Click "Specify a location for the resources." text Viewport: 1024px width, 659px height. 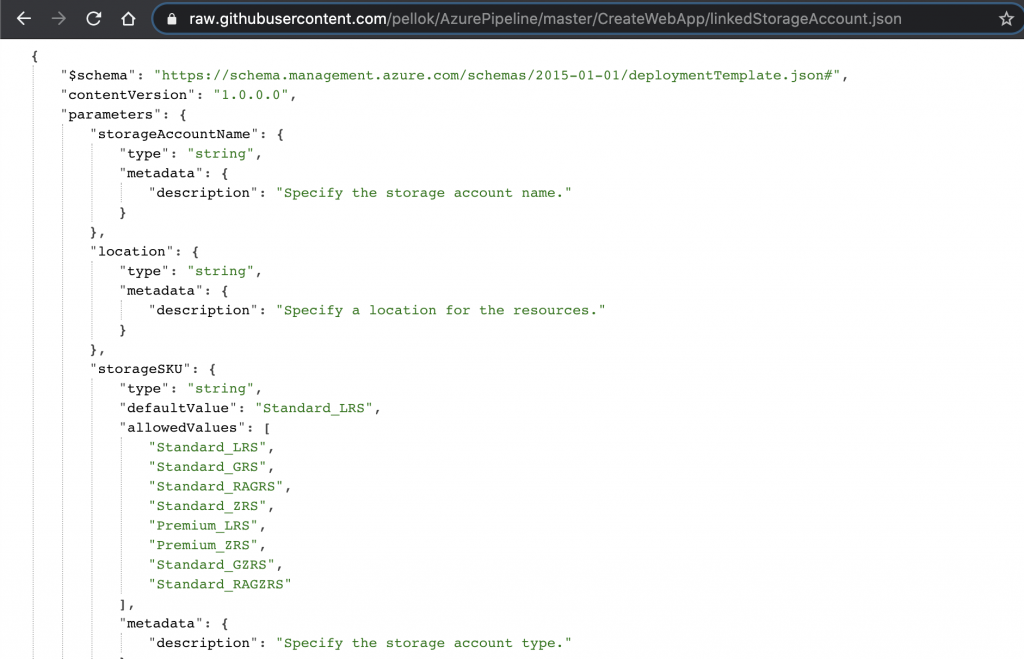[x=440, y=311]
